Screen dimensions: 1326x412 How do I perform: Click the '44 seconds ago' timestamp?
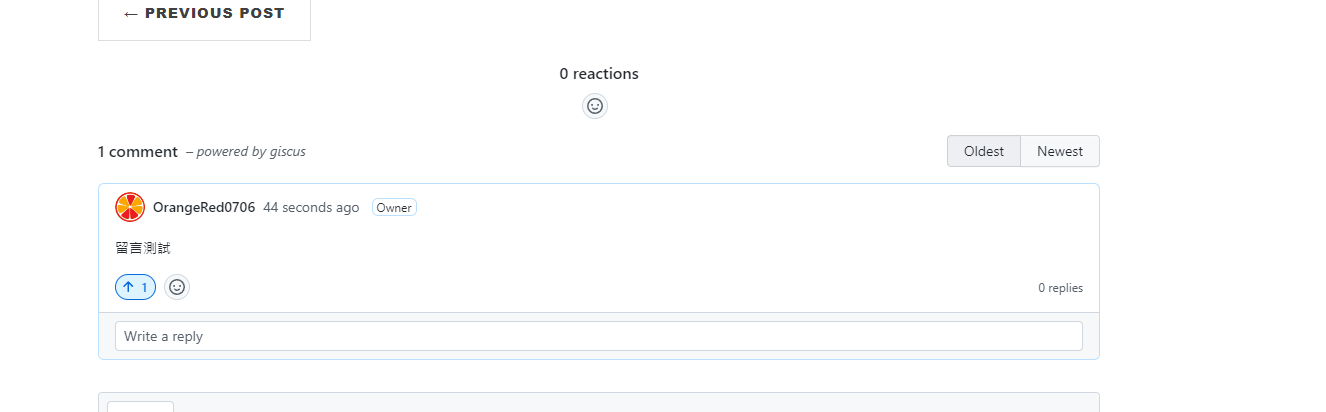pyautogui.click(x=311, y=207)
